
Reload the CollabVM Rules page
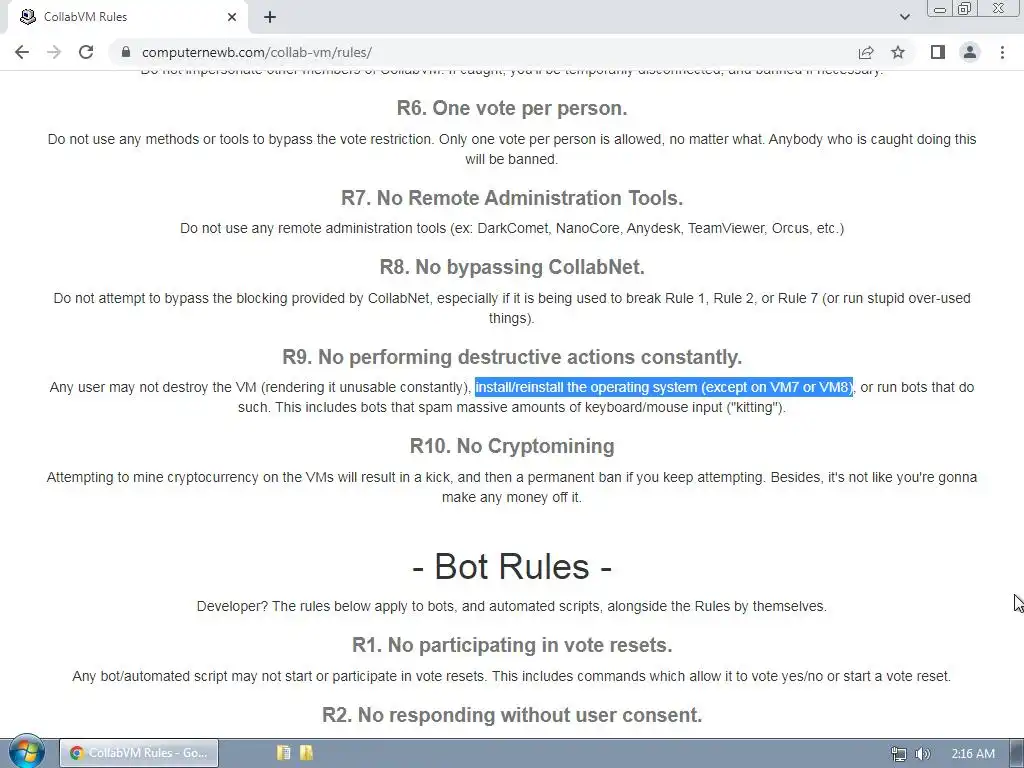(x=86, y=52)
